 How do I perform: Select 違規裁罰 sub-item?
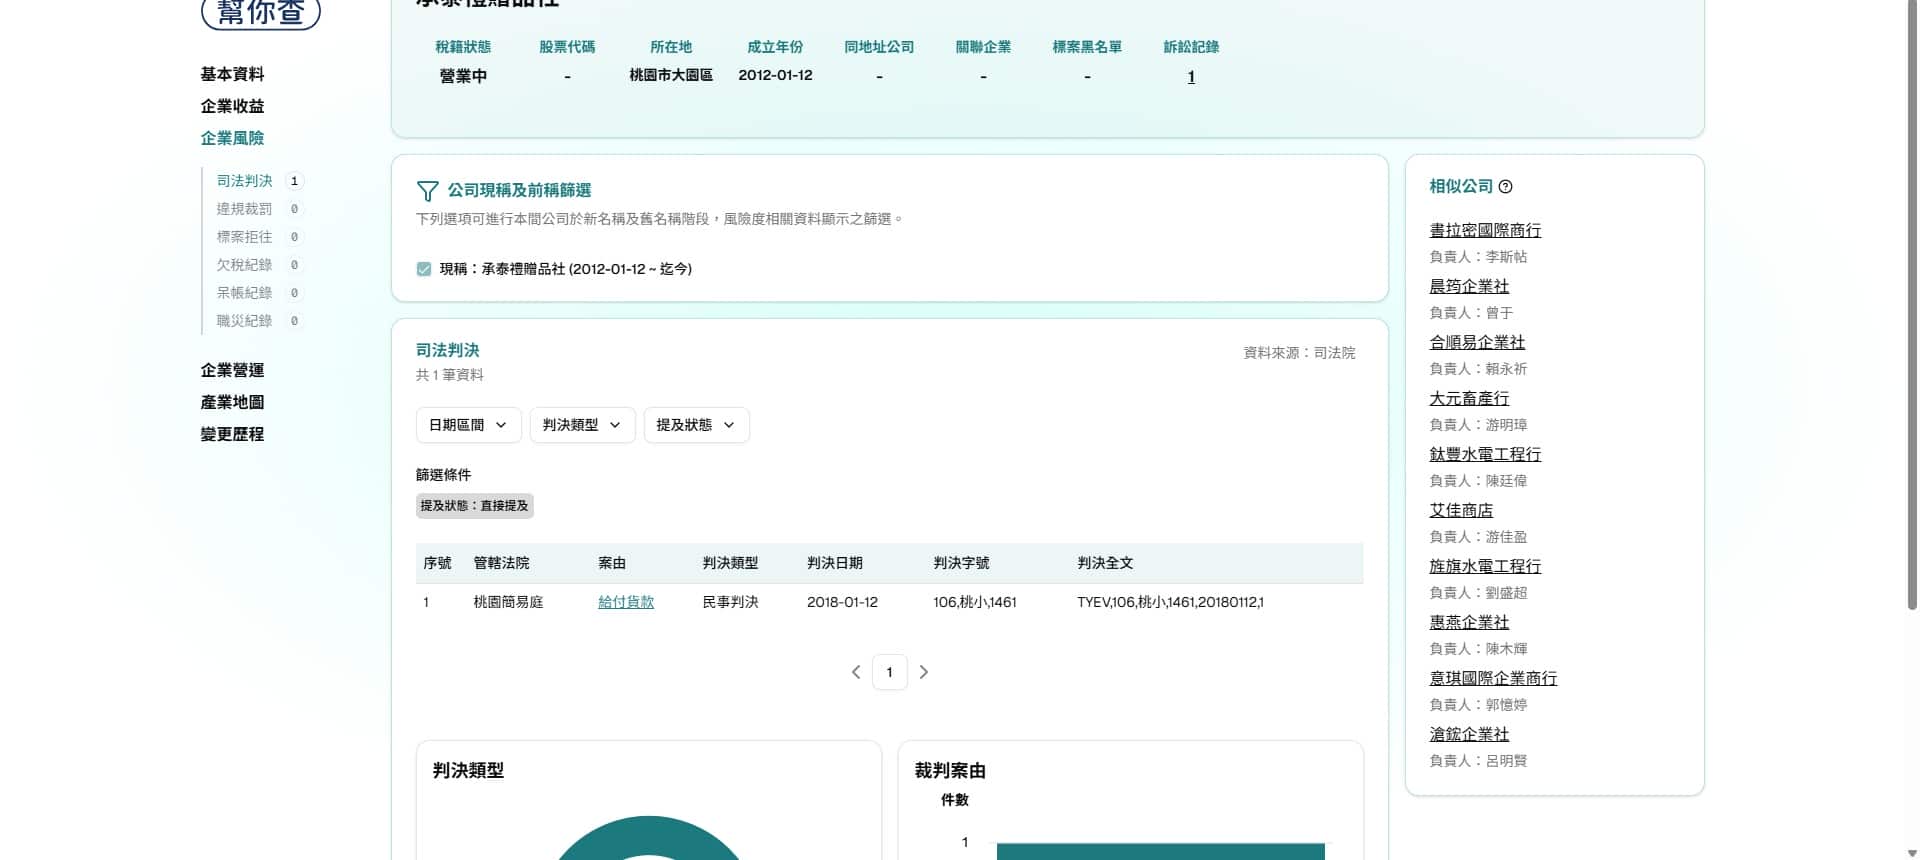tap(244, 209)
